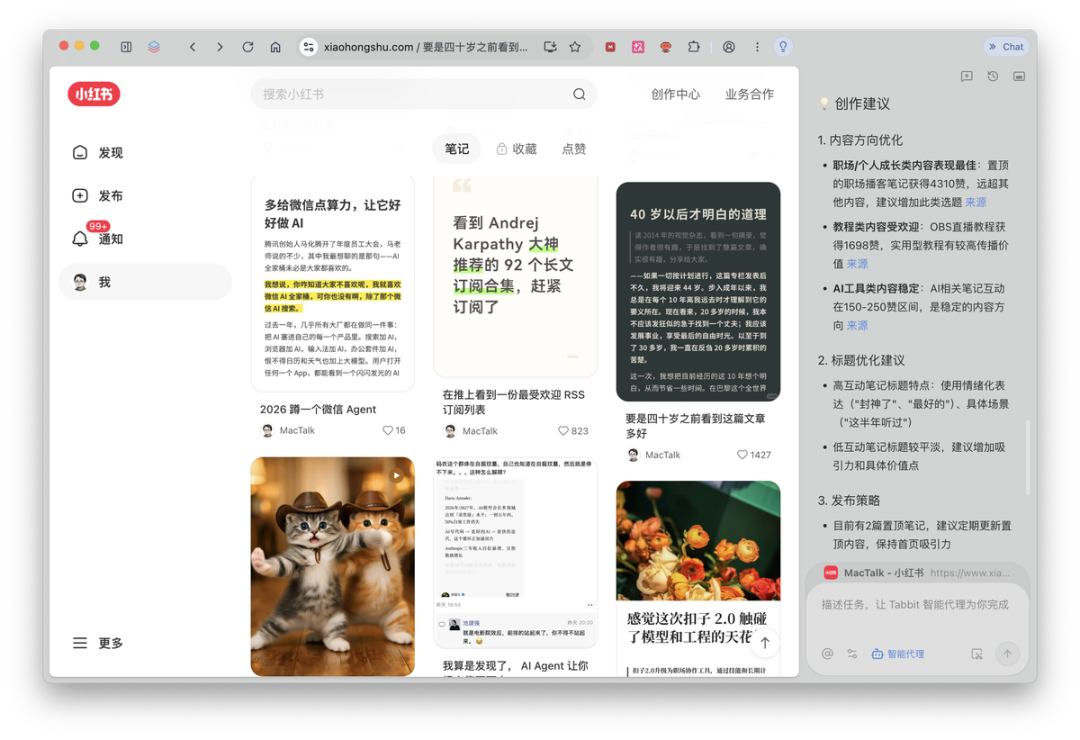Open 创作中心 creation center

[677, 94]
